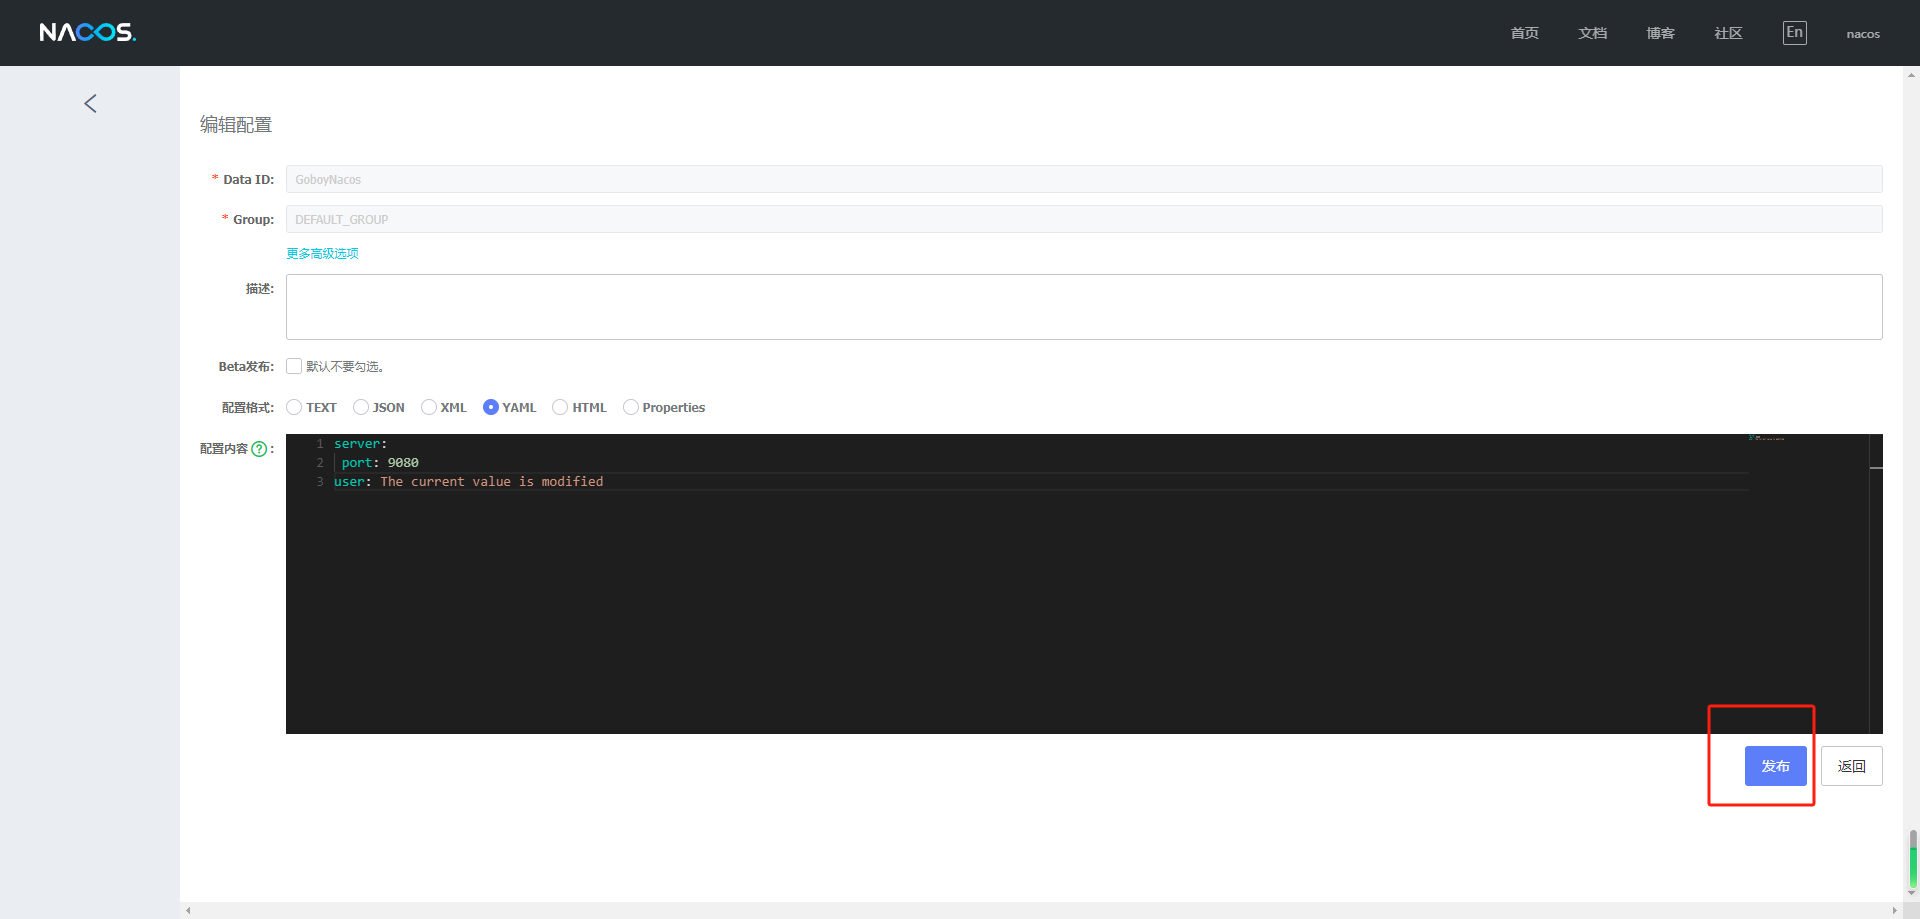This screenshot has width=1920, height=919.
Task: Open the 首页 menu item
Action: coord(1524,34)
